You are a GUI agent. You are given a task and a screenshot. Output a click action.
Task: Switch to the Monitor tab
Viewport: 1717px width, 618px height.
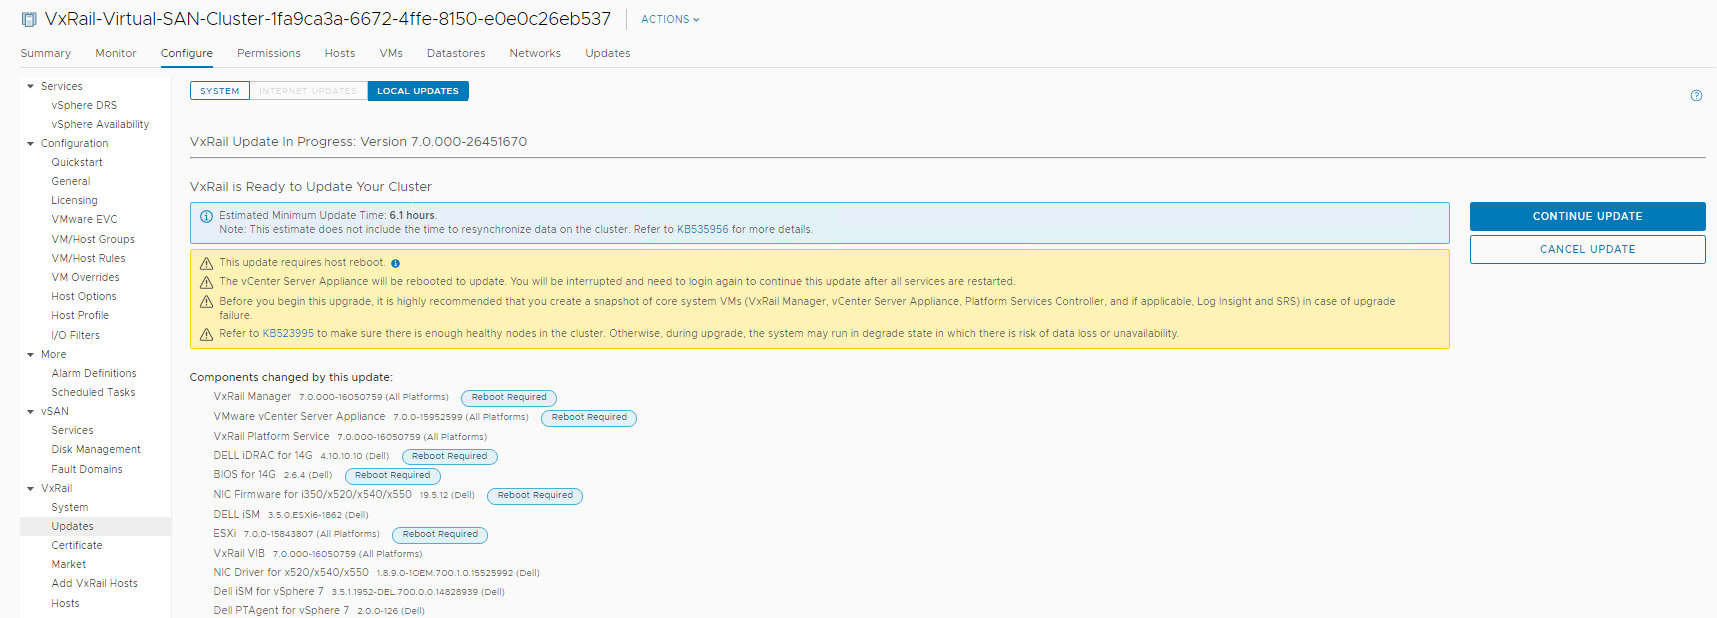(116, 53)
